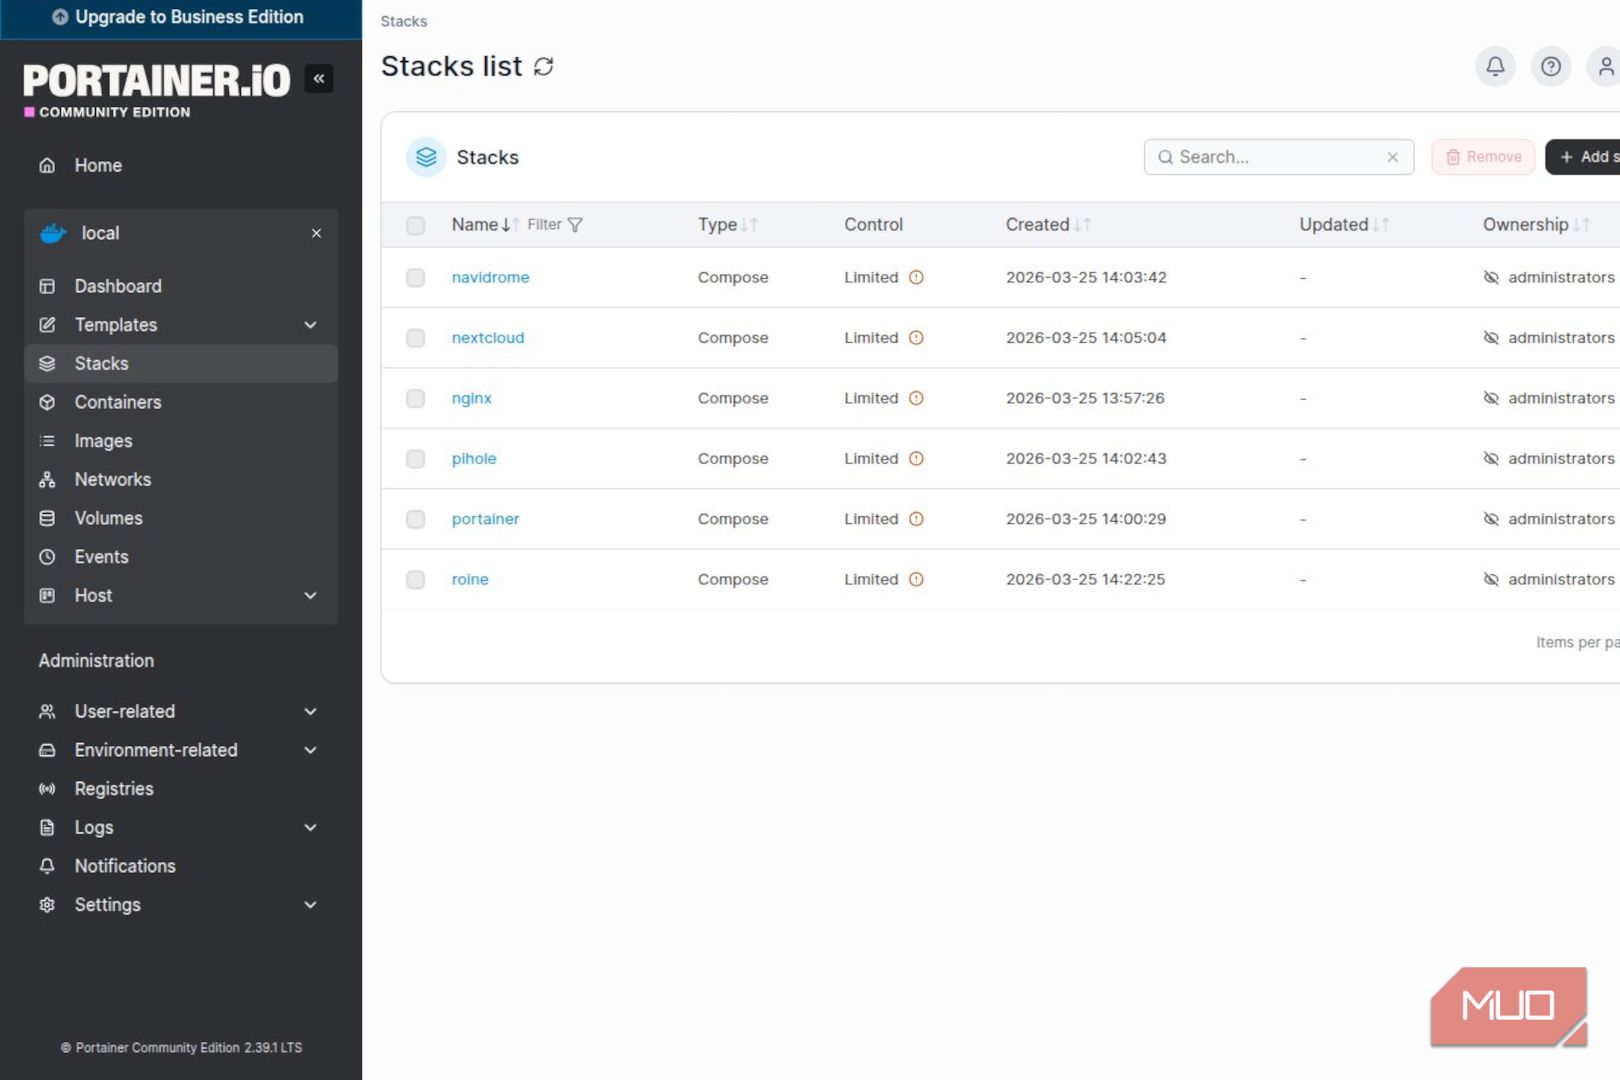The width and height of the screenshot is (1620, 1080).
Task: Check the navidrome stack checkbox
Action: 416,278
